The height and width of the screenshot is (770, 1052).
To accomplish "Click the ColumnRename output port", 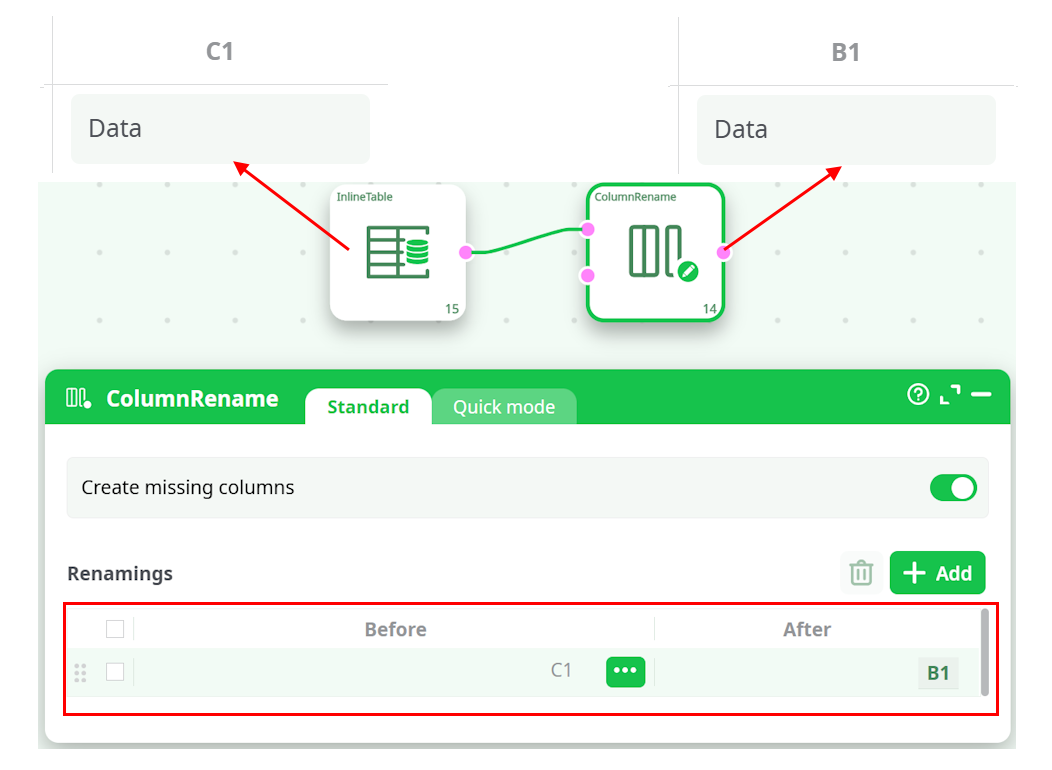I will (723, 252).
